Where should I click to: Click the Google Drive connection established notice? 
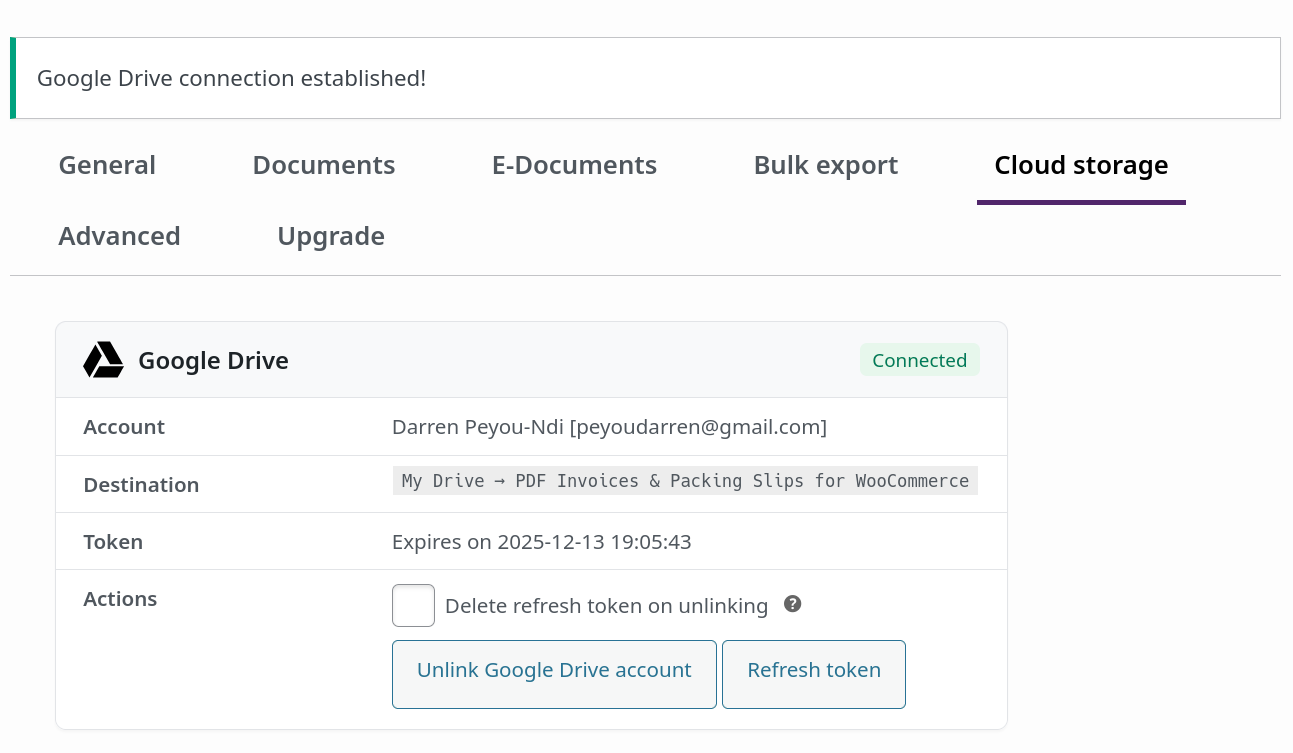[231, 78]
